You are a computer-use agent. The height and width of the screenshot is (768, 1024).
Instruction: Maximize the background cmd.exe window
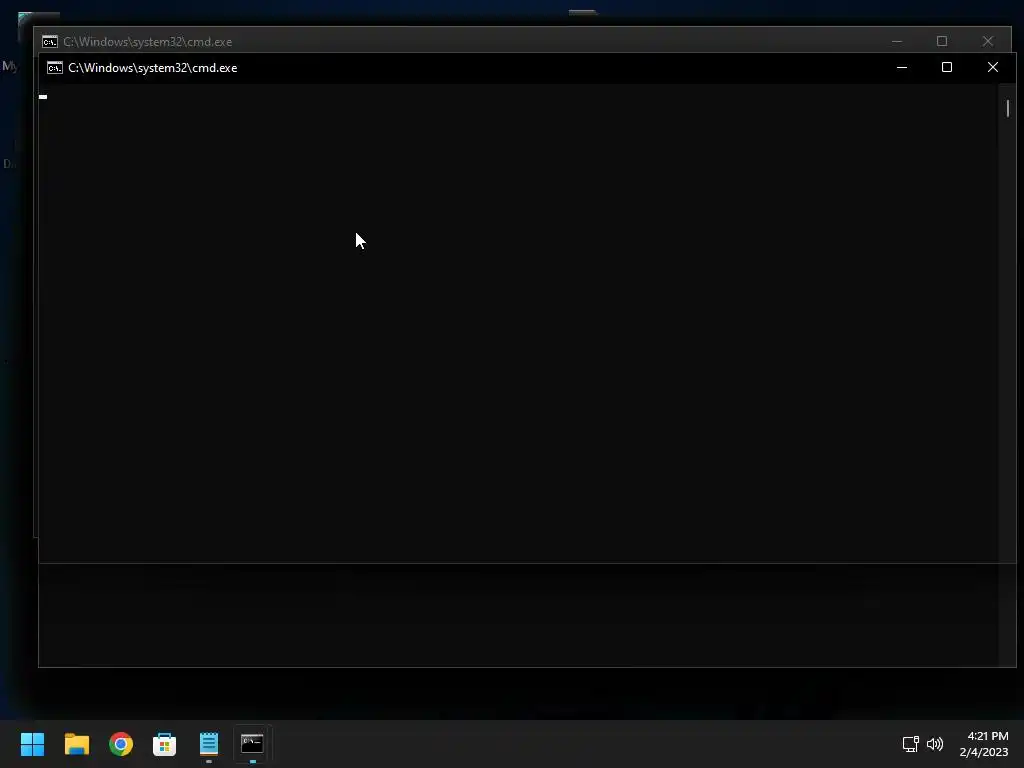pos(942,41)
